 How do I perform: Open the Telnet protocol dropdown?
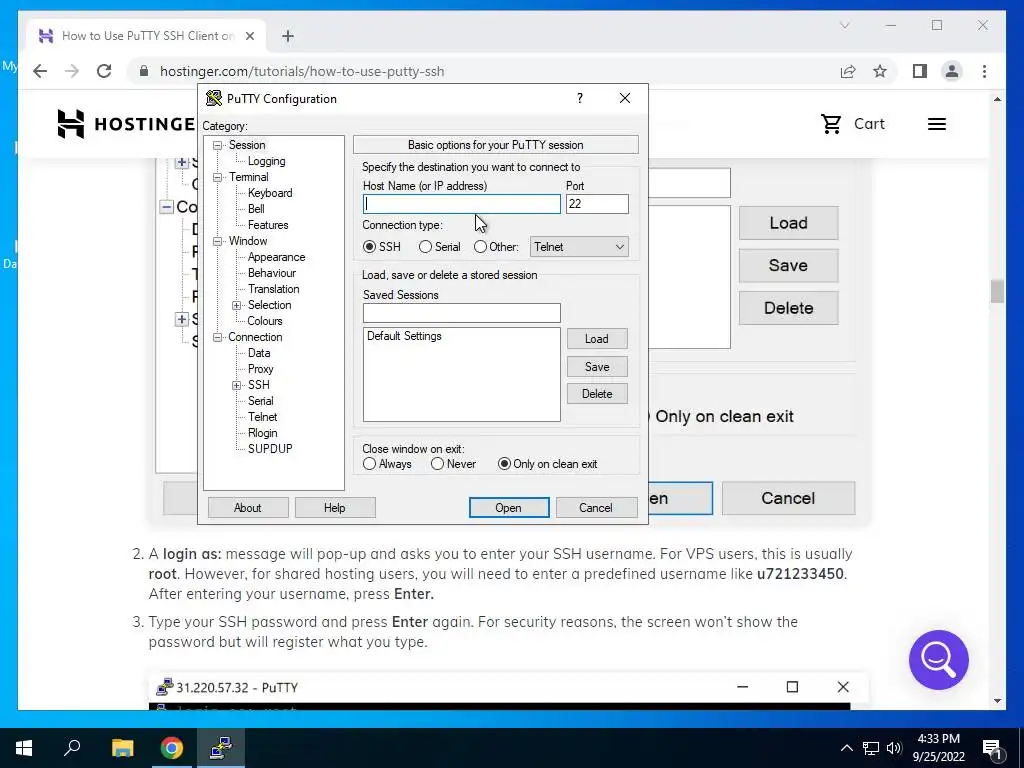tap(579, 247)
